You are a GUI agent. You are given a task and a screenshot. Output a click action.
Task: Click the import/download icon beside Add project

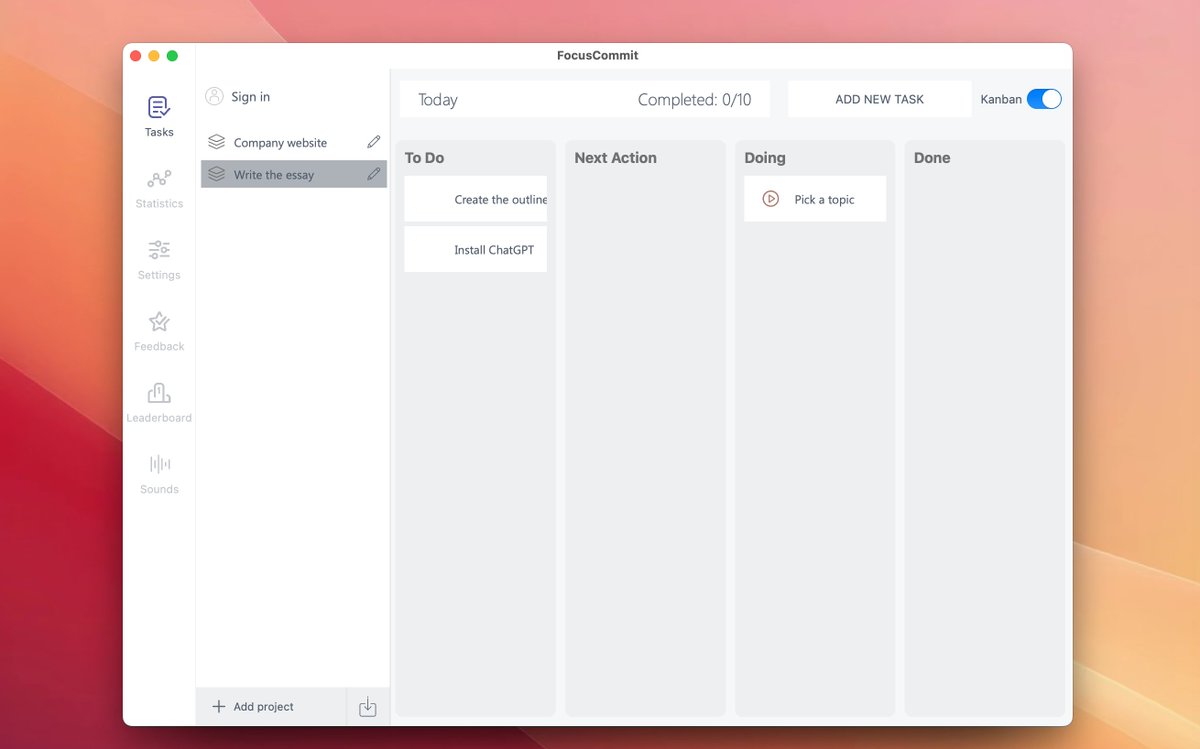click(367, 707)
